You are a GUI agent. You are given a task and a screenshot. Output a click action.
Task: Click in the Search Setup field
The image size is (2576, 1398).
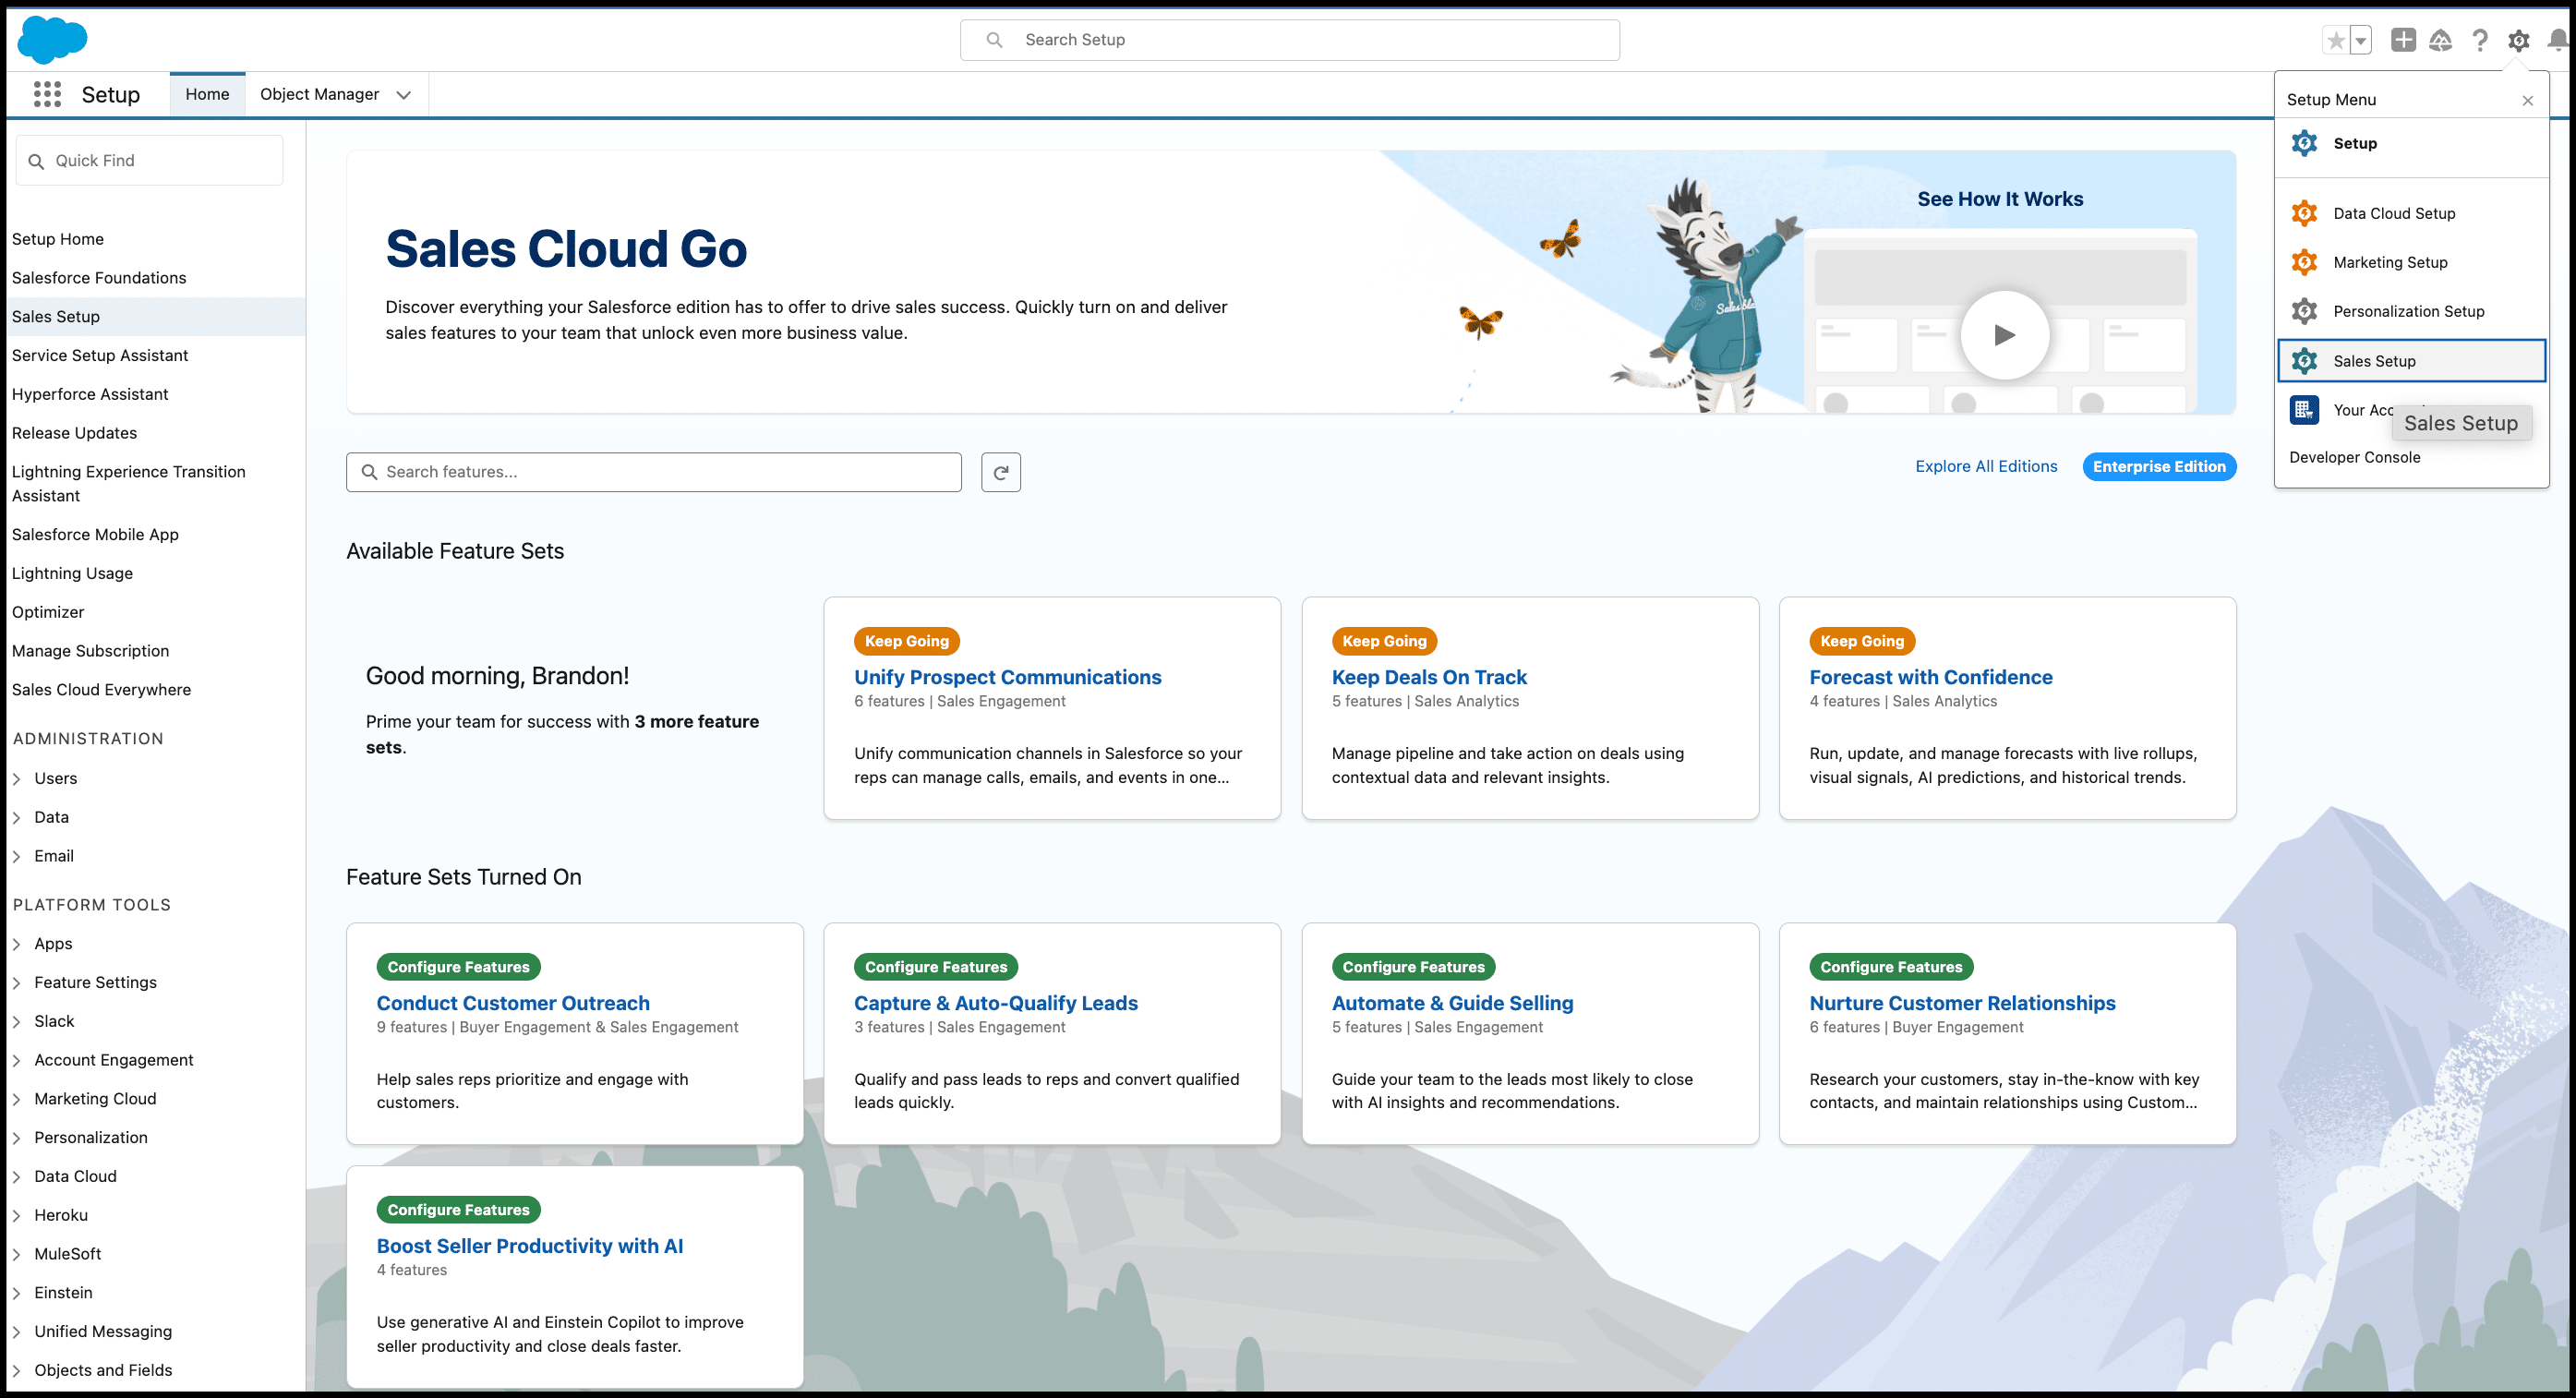1290,40
